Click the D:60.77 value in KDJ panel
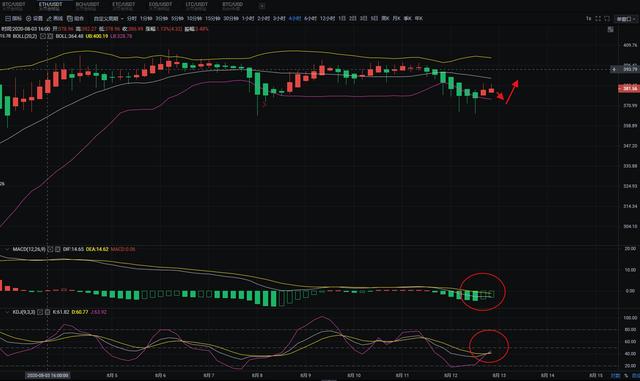 tap(80, 312)
